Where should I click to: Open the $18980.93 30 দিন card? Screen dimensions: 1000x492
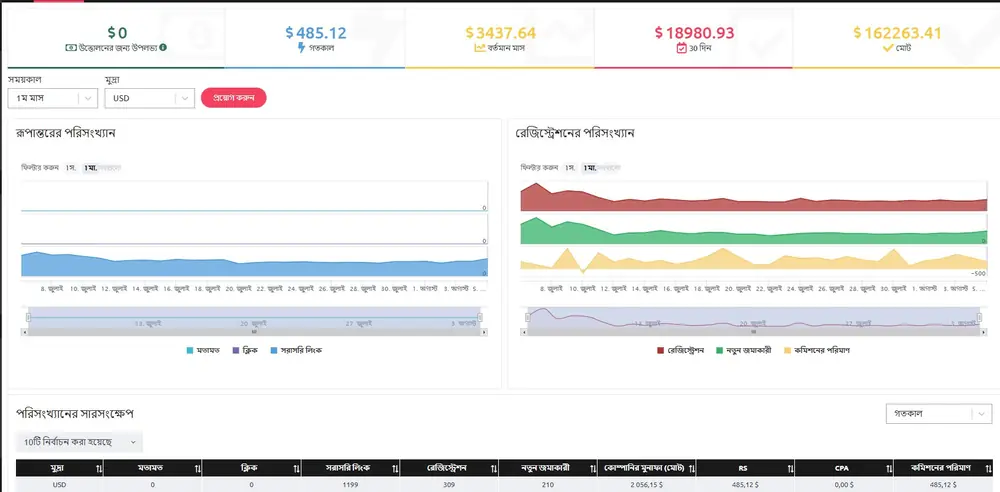(694, 38)
